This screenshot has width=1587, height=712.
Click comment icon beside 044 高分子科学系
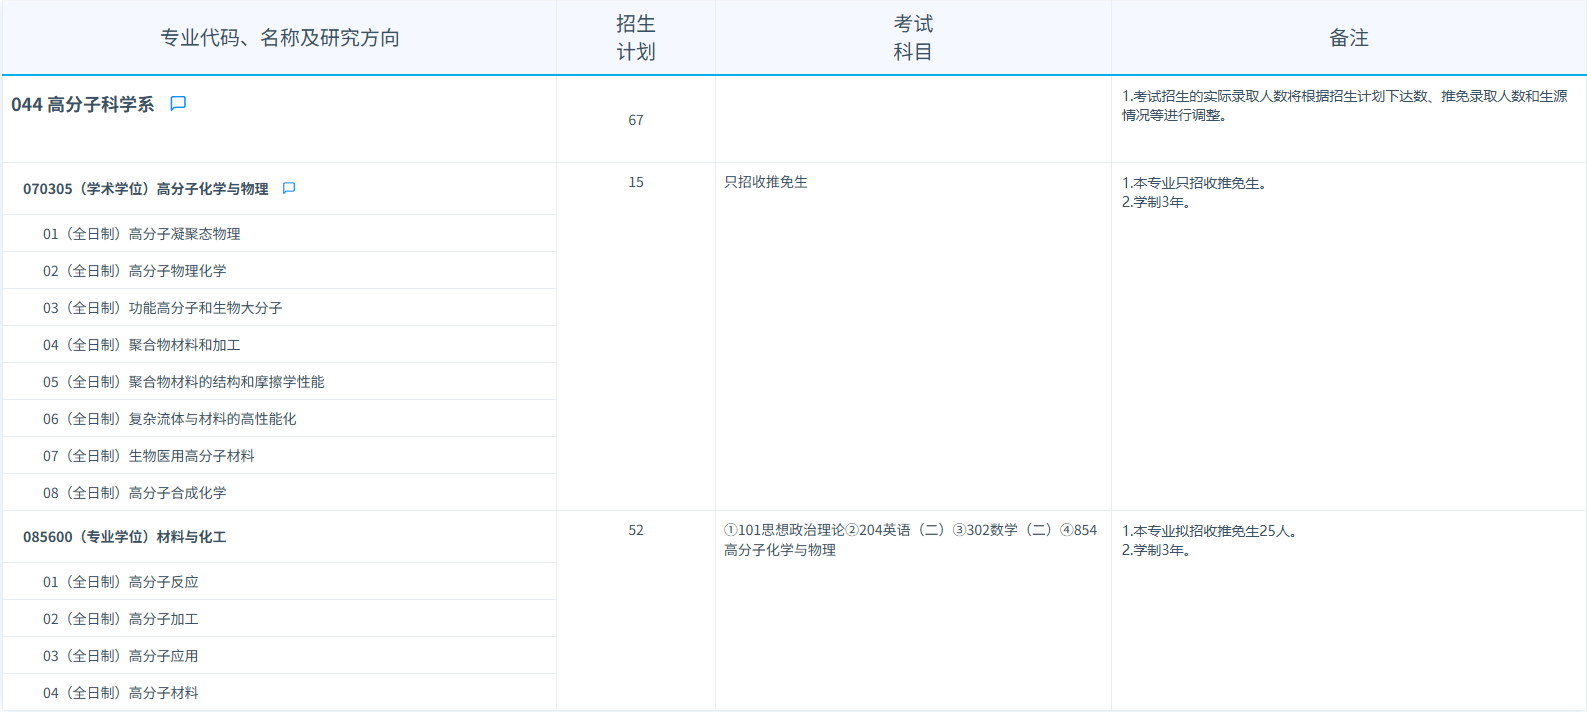[178, 104]
